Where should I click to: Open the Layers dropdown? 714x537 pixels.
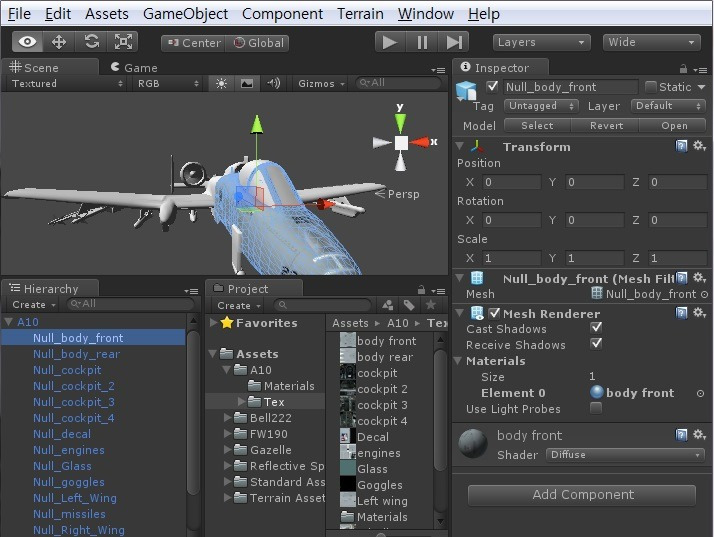coord(541,42)
